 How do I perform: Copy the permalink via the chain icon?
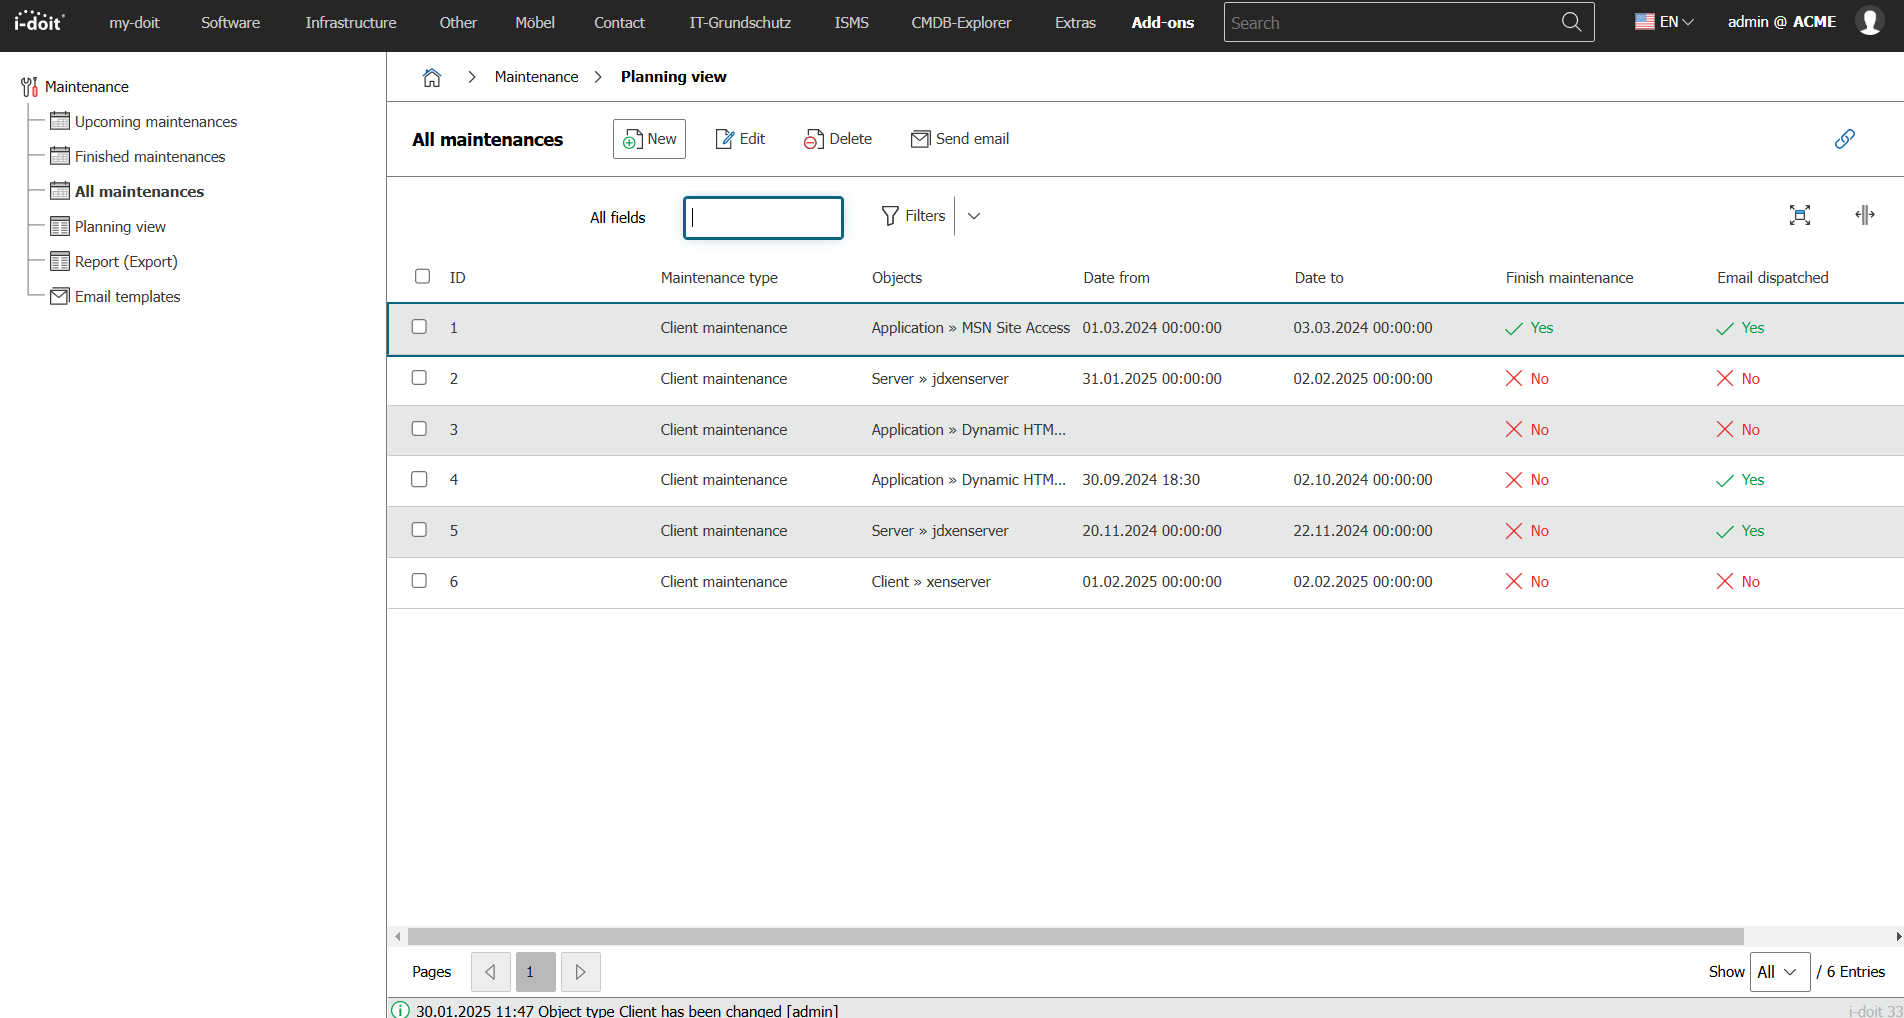(1845, 139)
